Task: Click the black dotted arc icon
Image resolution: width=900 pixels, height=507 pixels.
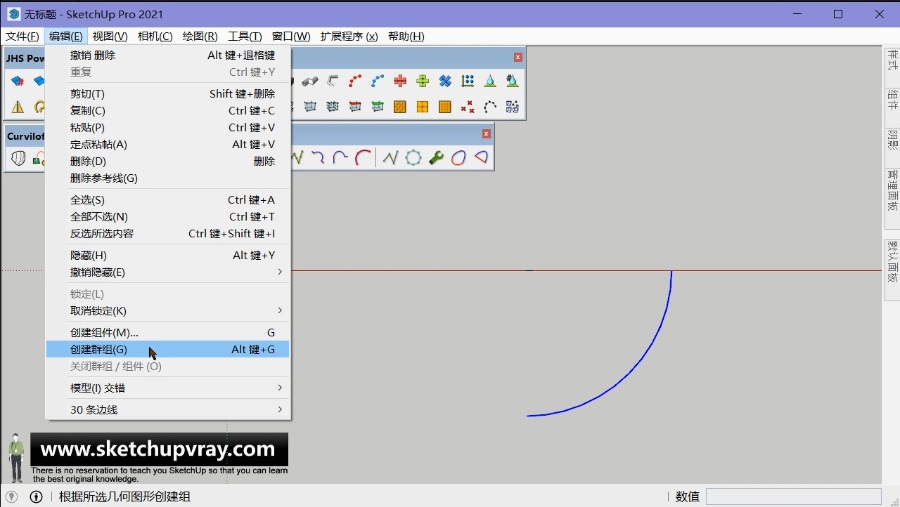Action: [490, 106]
